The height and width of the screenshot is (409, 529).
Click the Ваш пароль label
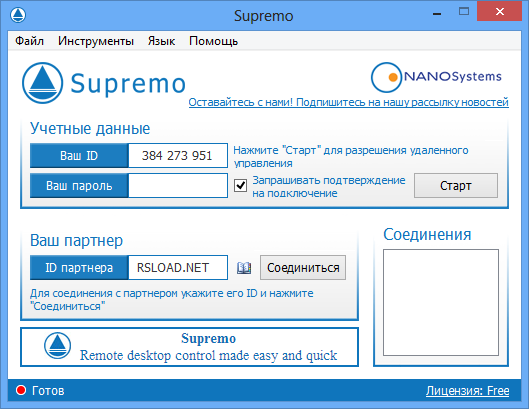[79, 186]
